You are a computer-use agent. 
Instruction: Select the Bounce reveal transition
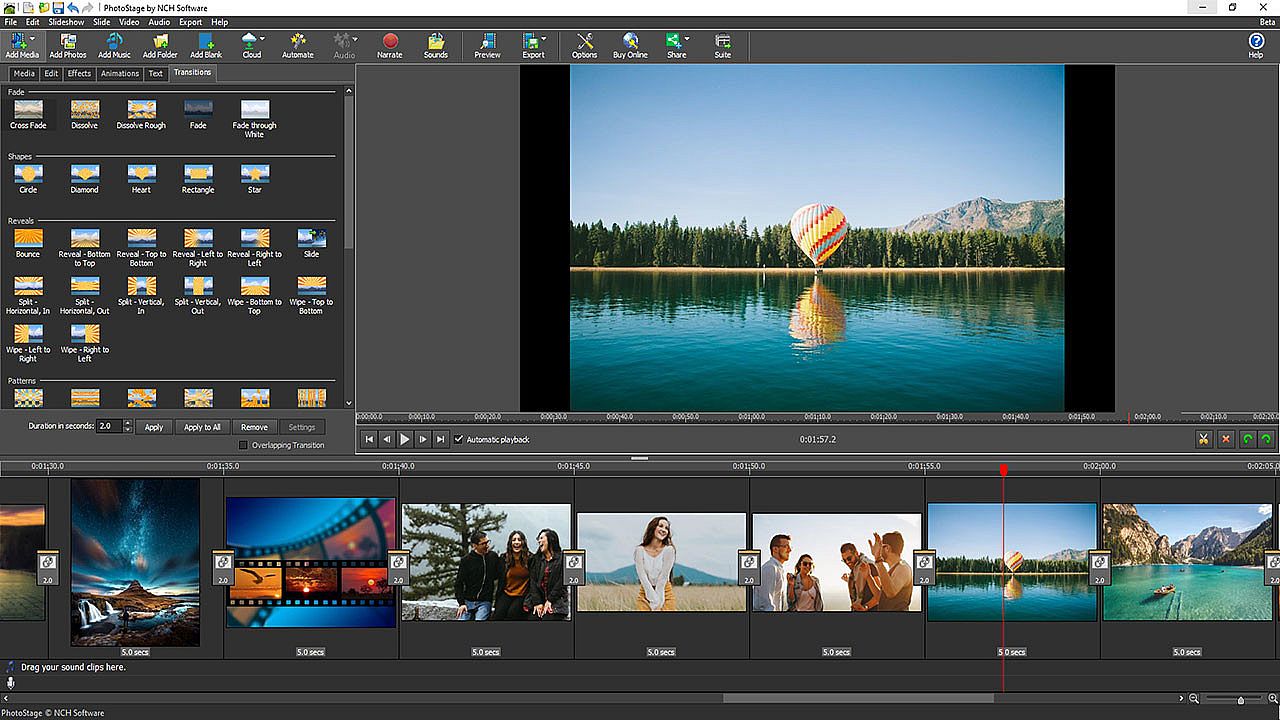[x=28, y=238]
